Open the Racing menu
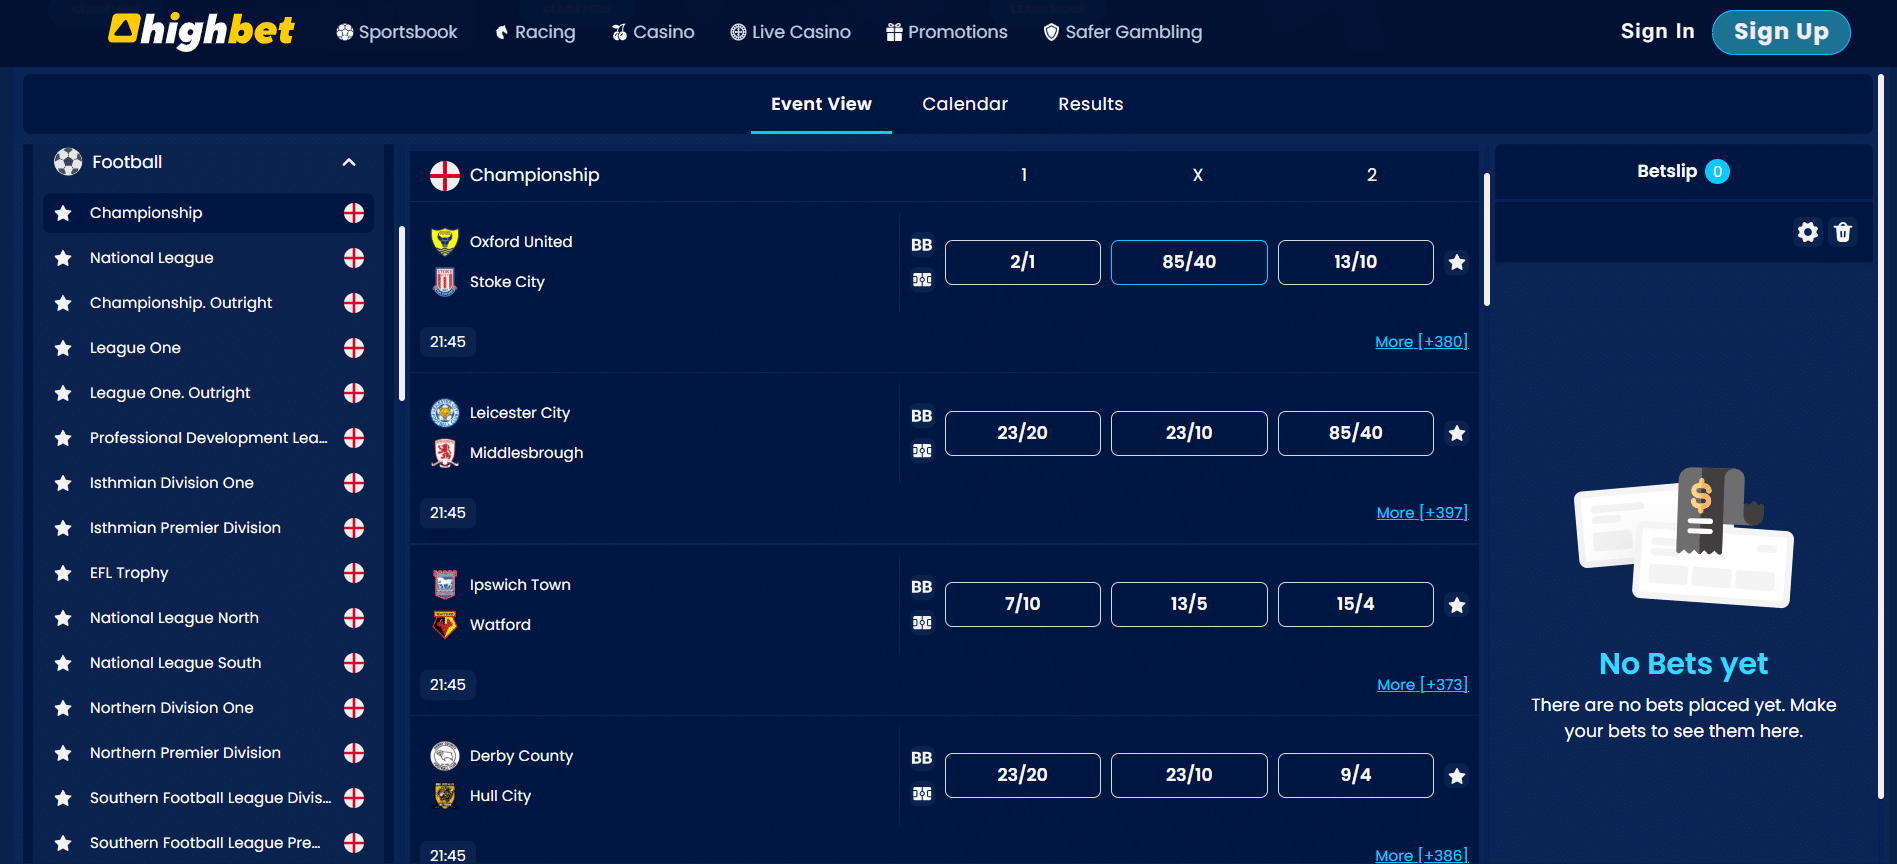This screenshot has height=864, width=1897. click(535, 32)
